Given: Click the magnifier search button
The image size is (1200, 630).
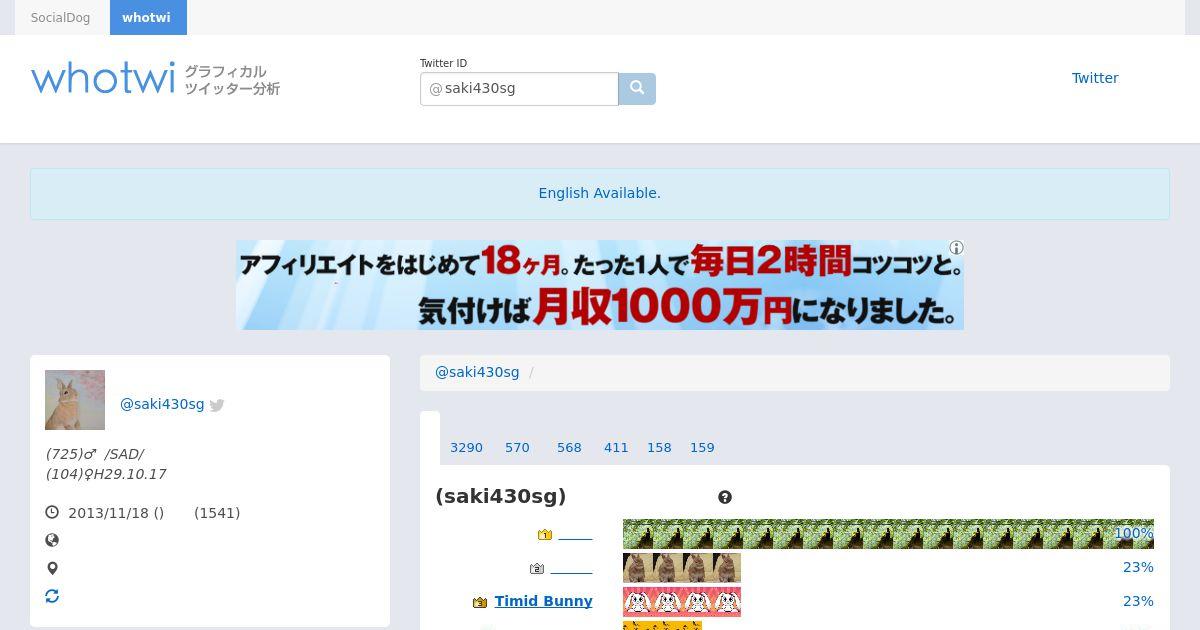Looking at the screenshot, I should coord(637,88).
